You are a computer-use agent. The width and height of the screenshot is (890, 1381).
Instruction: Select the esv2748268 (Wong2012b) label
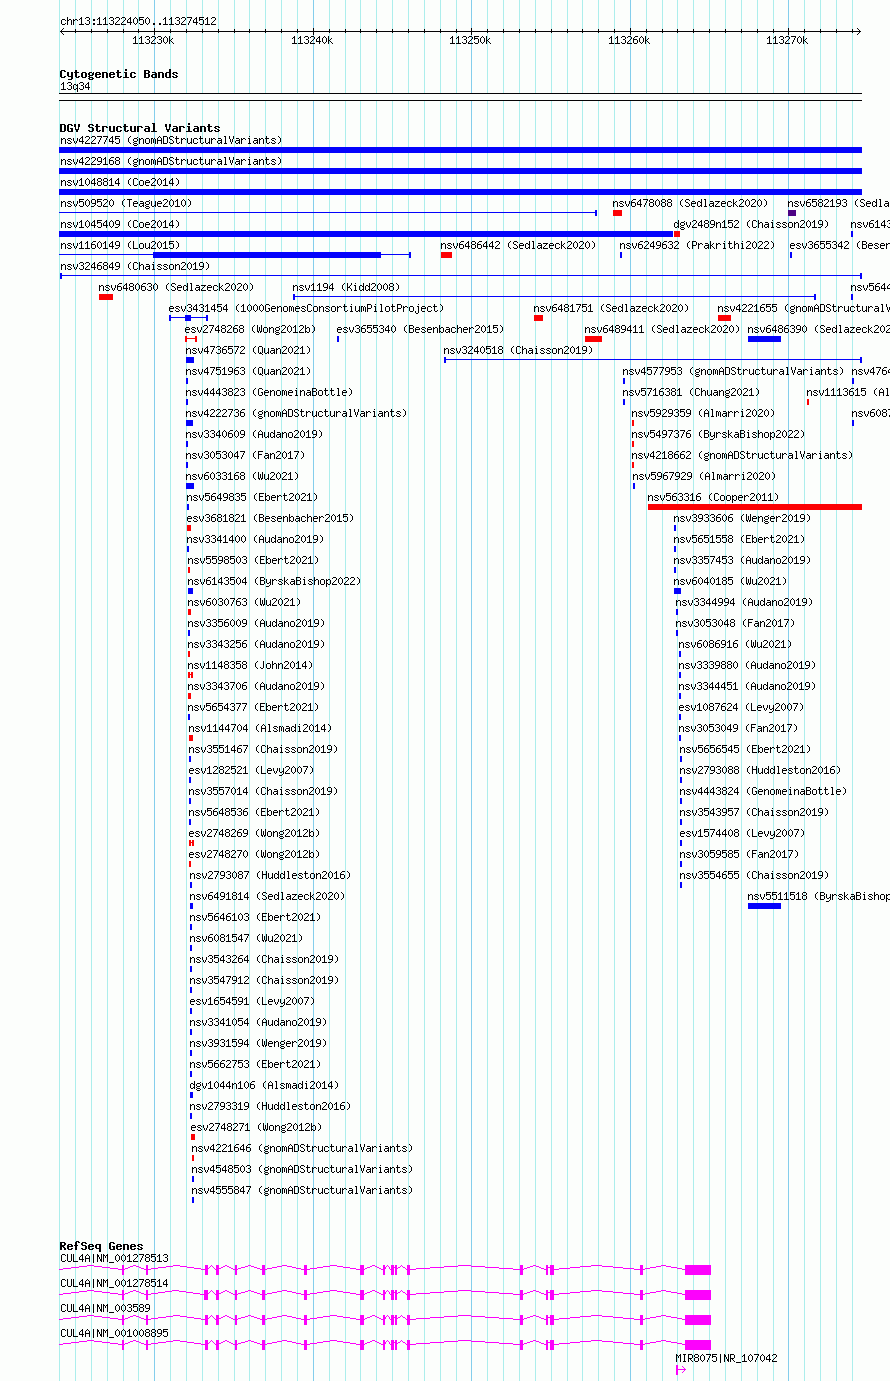251,329
